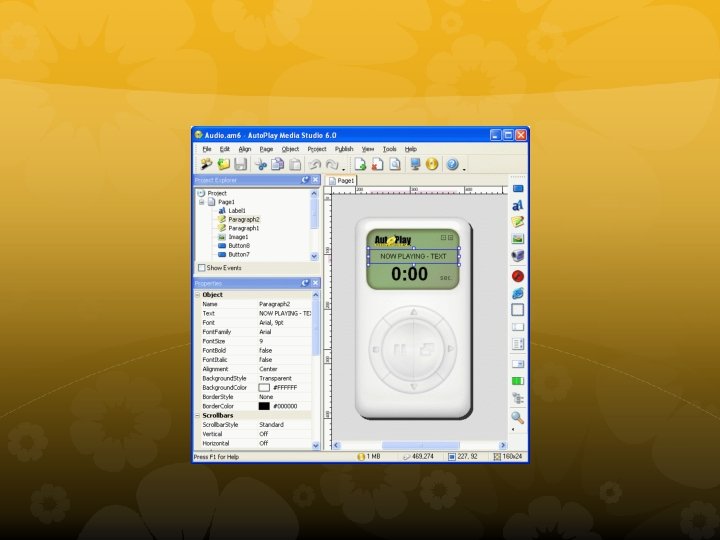
Task: Open the Edit menu
Action: 225,149
